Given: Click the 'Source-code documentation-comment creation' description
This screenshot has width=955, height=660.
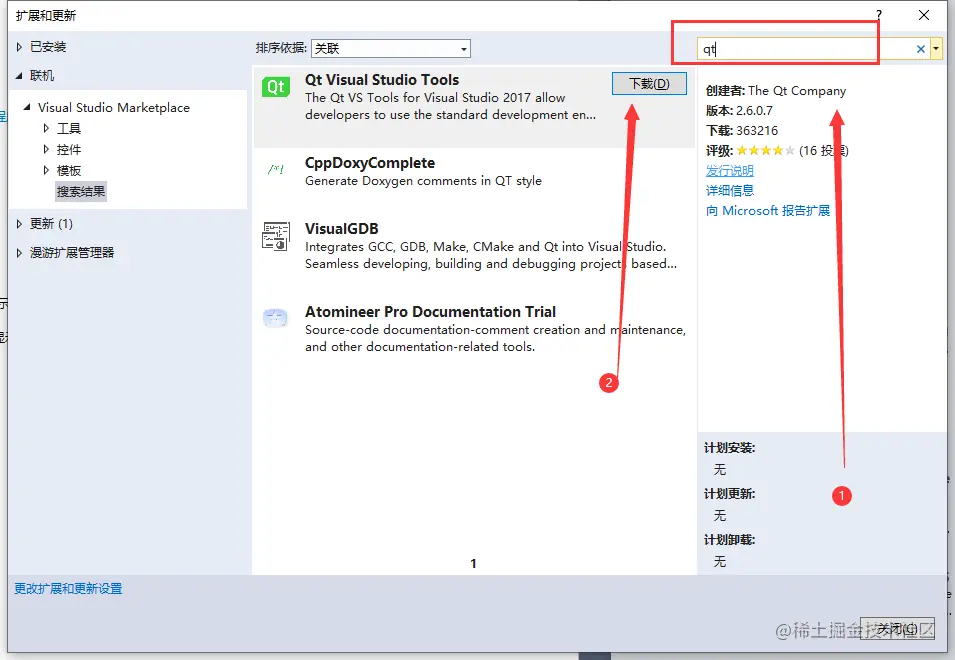Looking at the screenshot, I should pyautogui.click(x=495, y=338).
